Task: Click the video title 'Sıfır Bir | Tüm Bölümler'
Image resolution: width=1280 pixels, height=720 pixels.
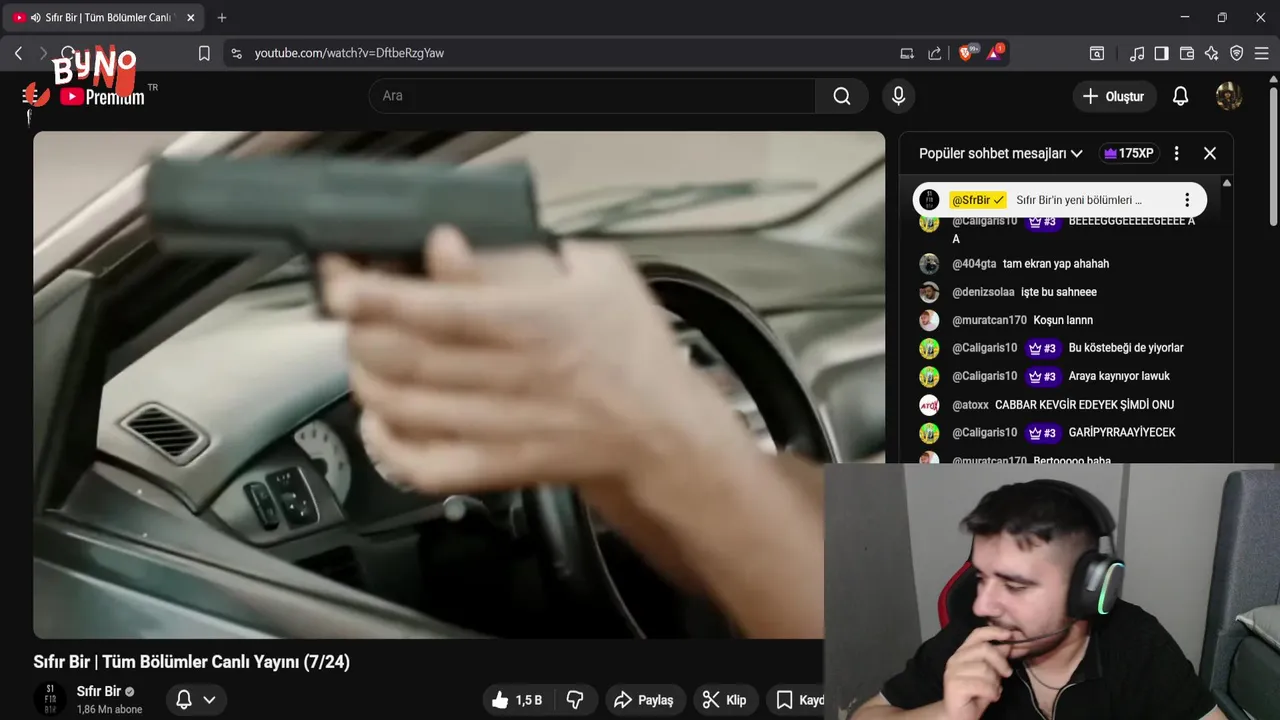Action: (192, 662)
